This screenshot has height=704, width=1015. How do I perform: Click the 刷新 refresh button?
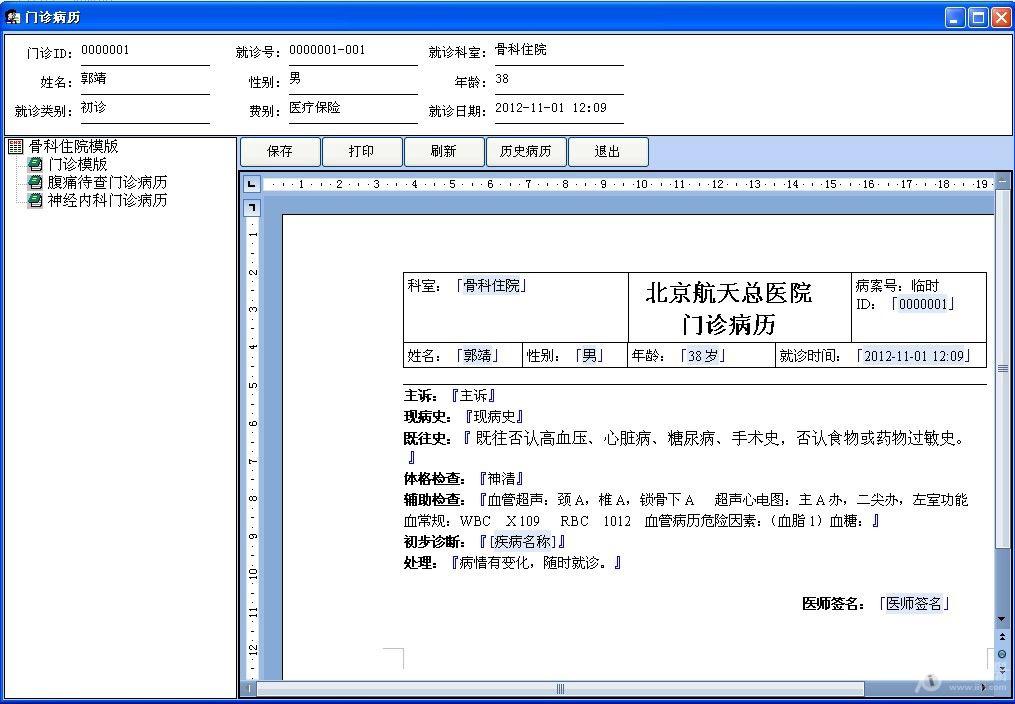click(443, 151)
